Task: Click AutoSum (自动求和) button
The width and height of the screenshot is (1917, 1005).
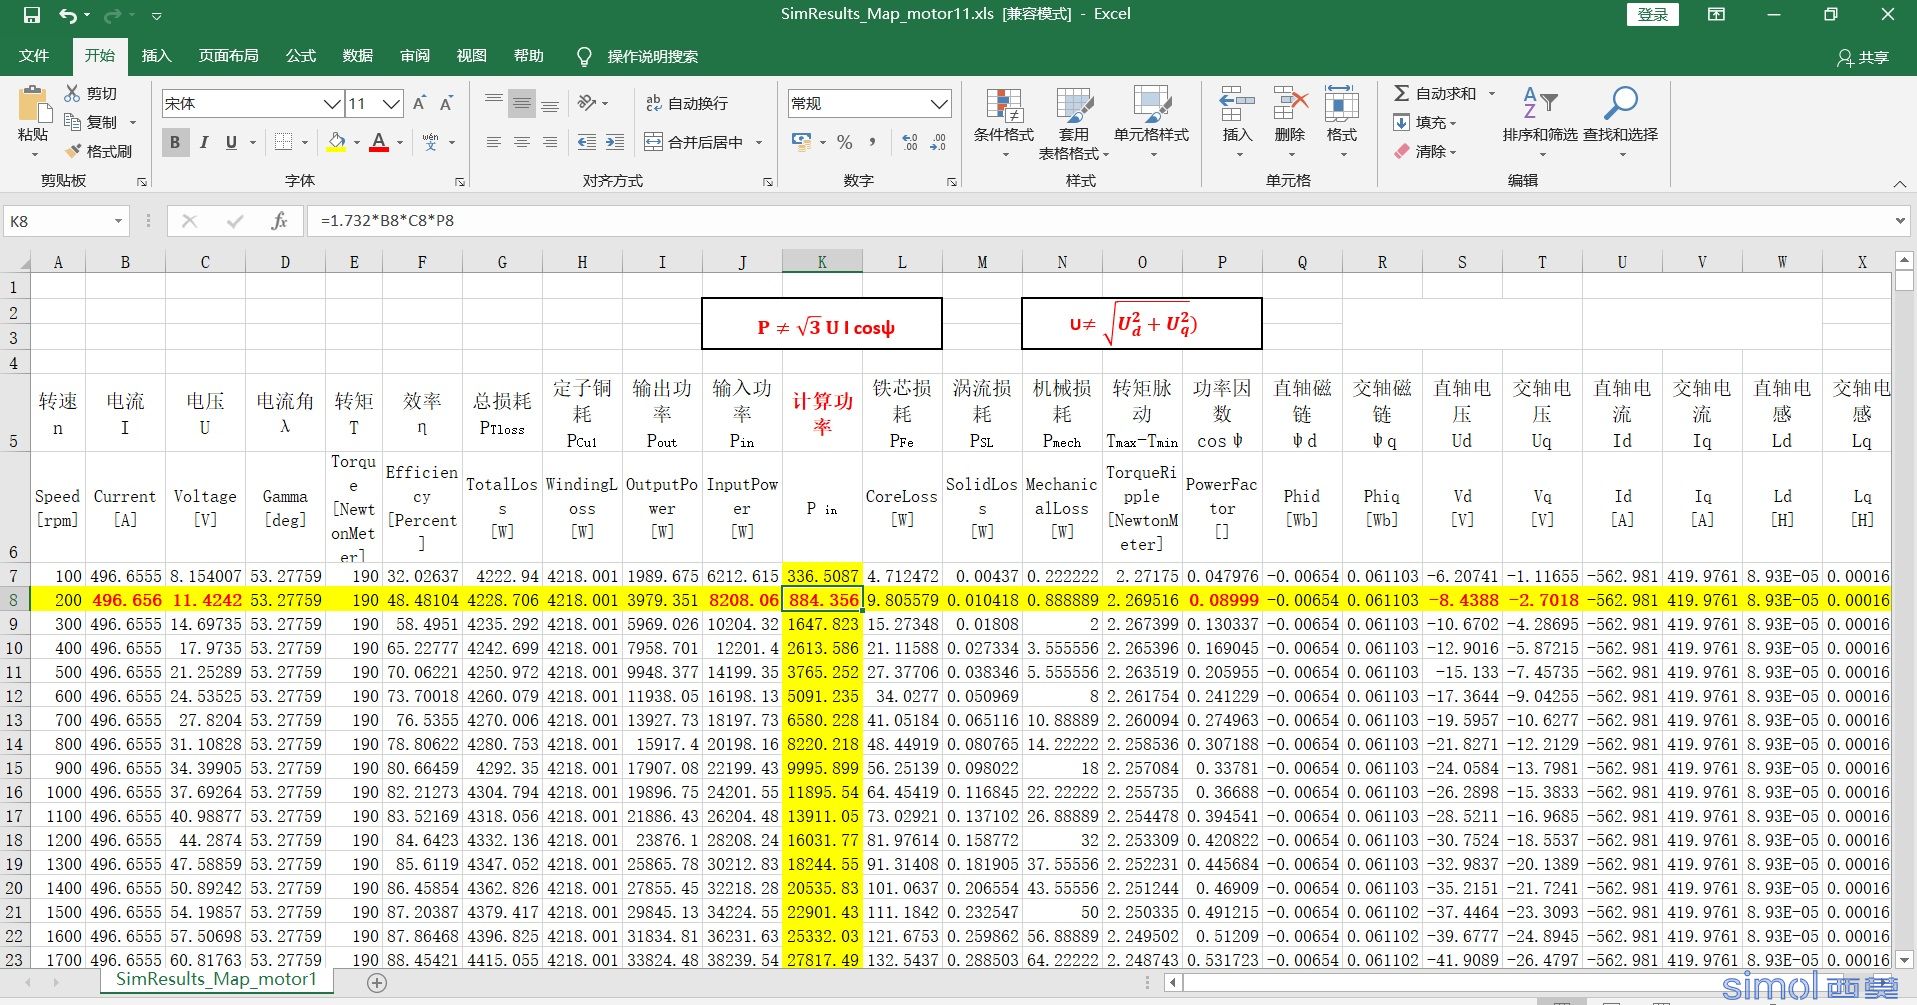Action: tap(1435, 93)
